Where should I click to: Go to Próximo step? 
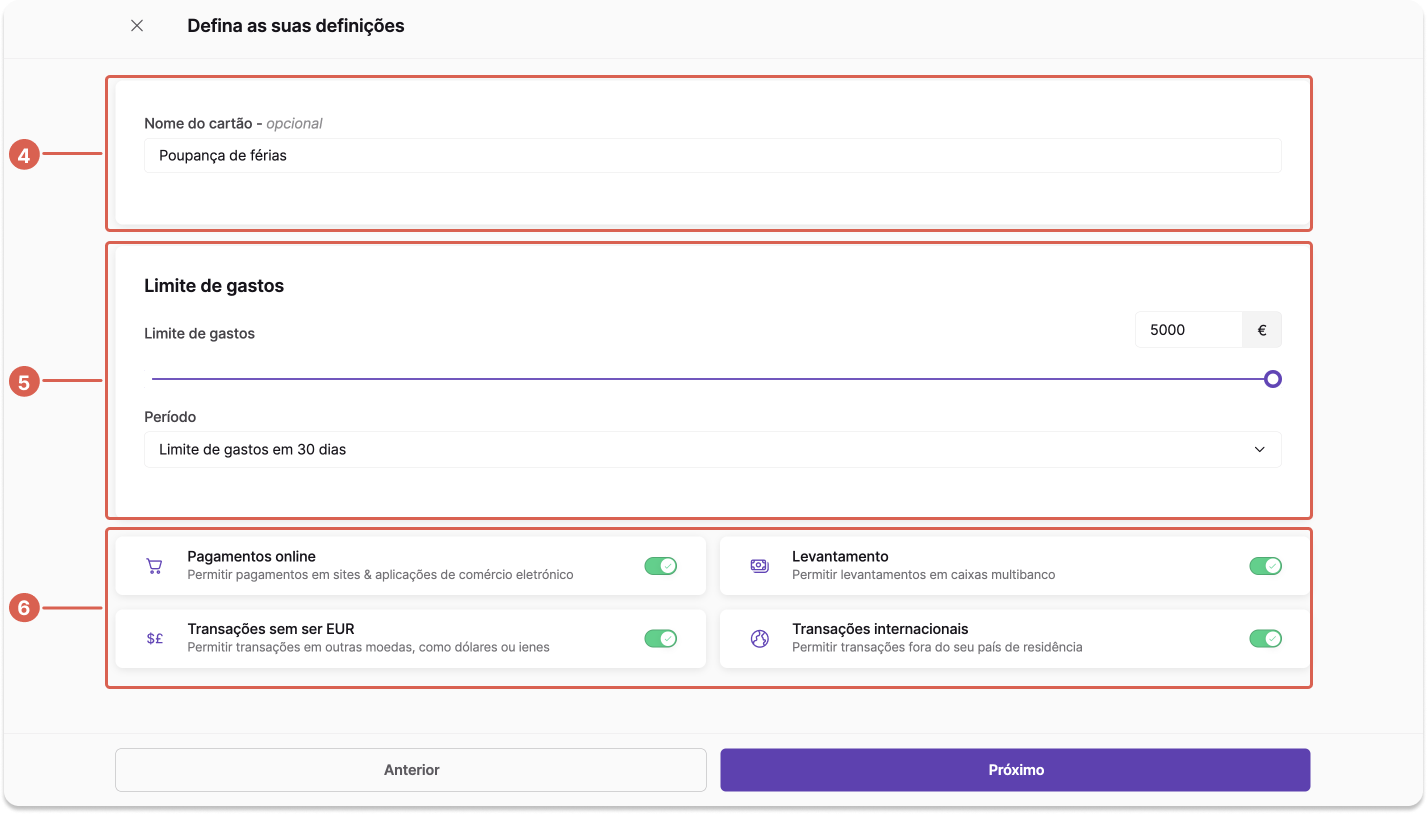point(1015,770)
